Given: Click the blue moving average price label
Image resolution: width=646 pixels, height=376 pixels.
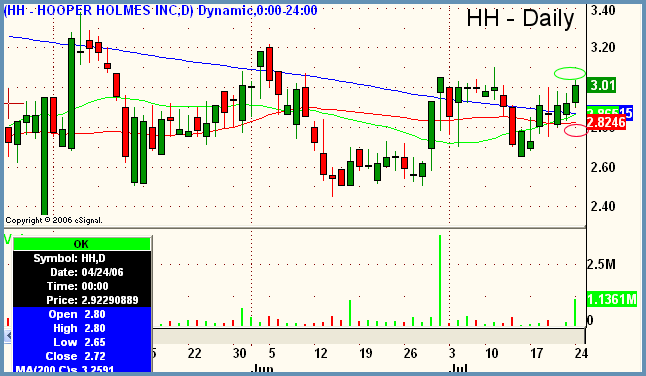Looking at the screenshot, I should coord(610,112).
